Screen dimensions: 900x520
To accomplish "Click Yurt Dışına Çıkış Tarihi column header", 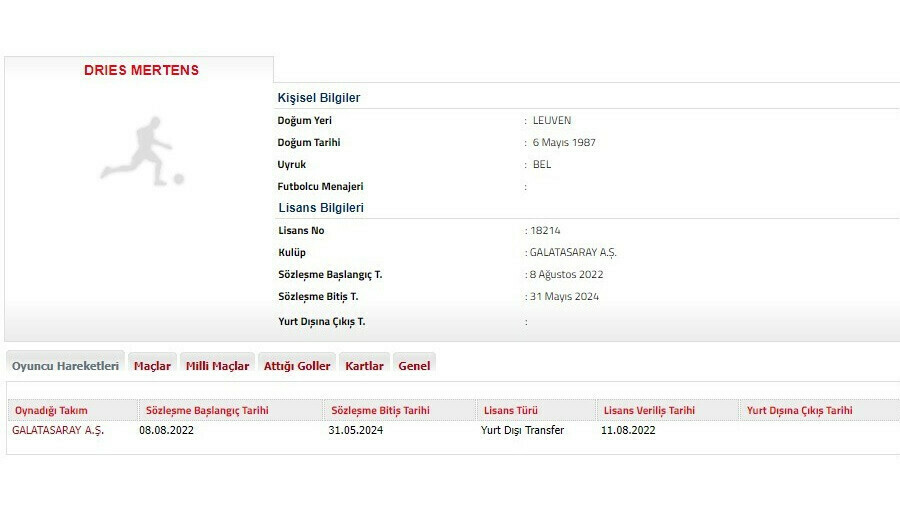I will pos(800,411).
